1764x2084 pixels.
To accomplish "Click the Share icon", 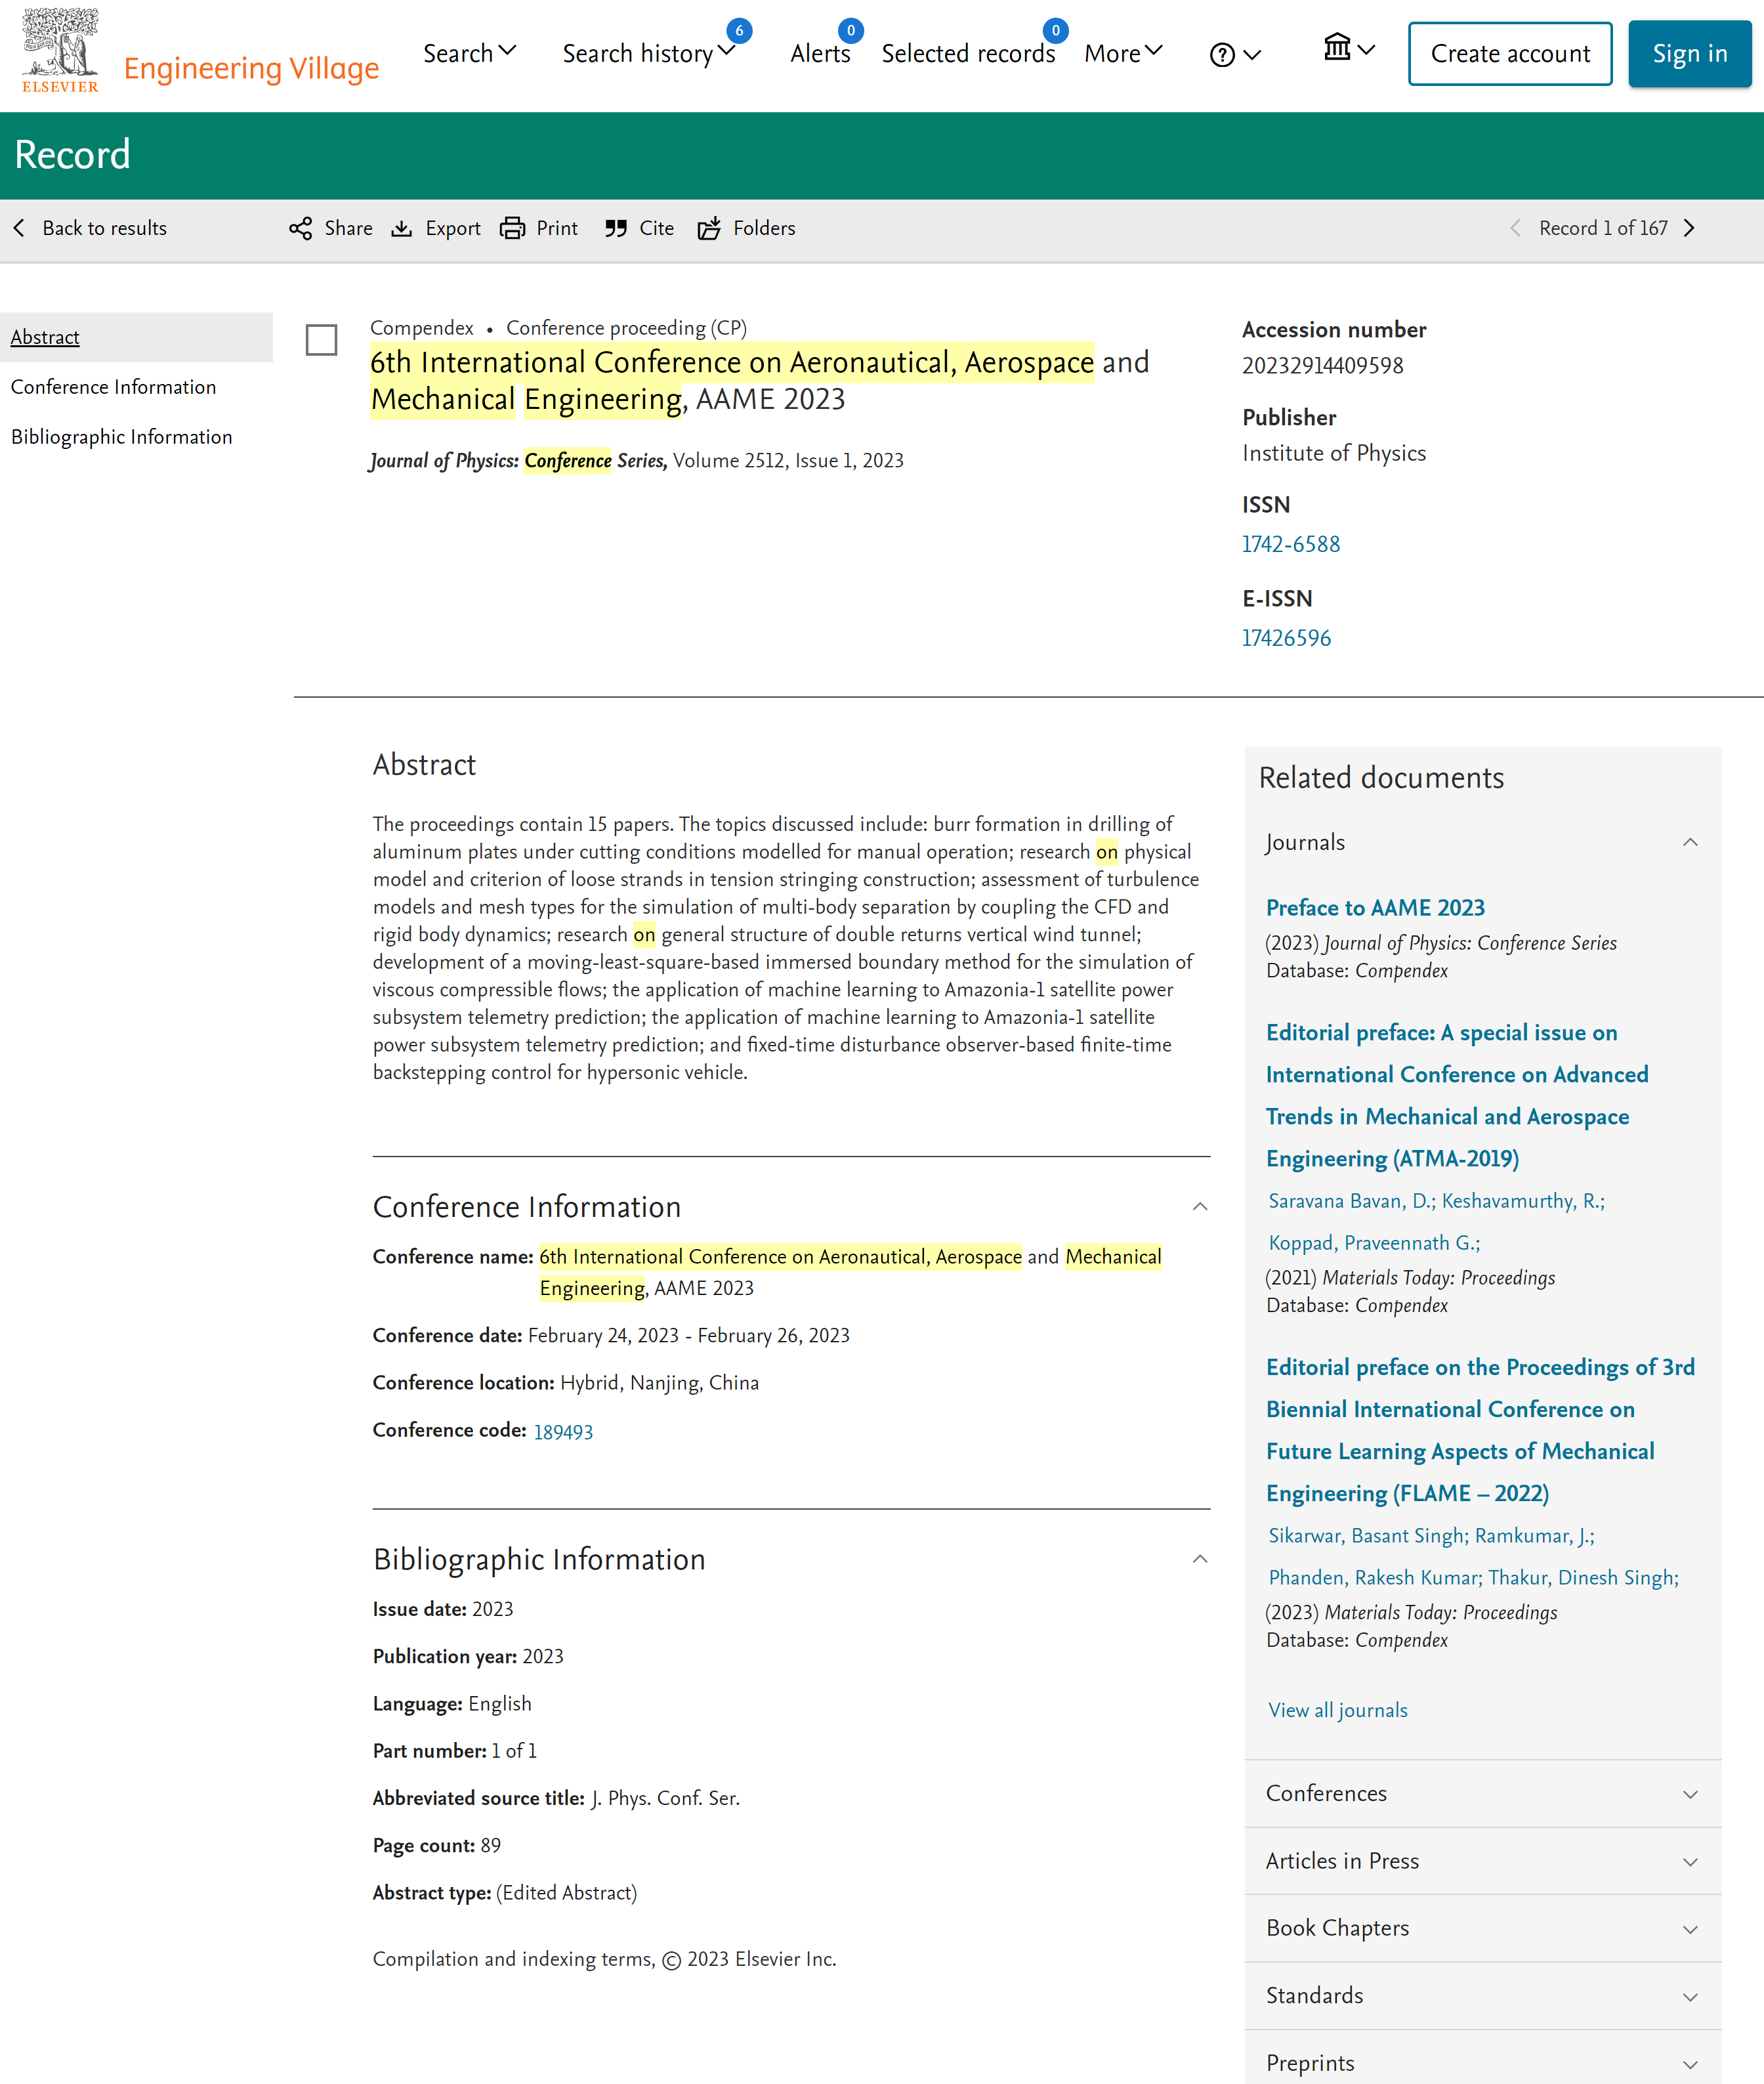I will click(x=300, y=229).
